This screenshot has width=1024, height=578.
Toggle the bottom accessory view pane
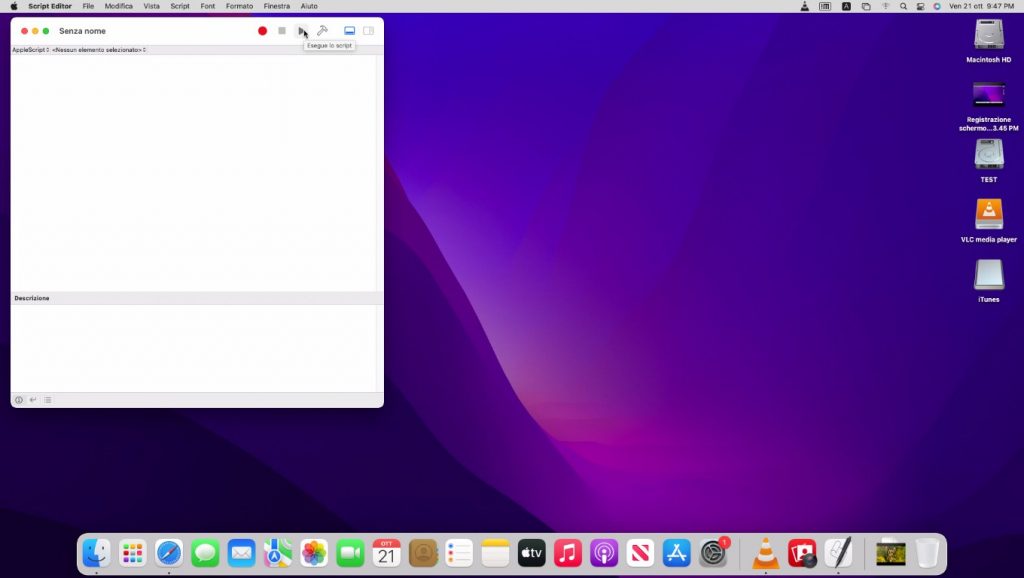[349, 31]
